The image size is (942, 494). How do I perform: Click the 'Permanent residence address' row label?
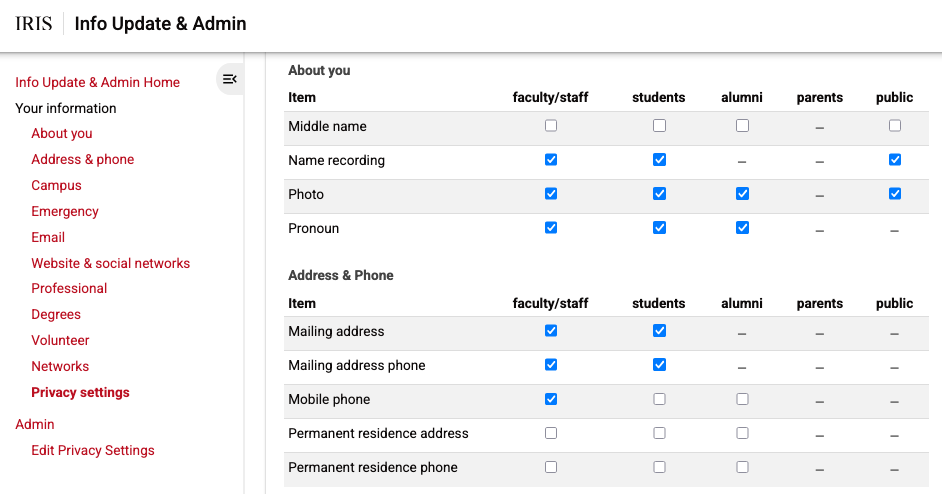point(378,433)
